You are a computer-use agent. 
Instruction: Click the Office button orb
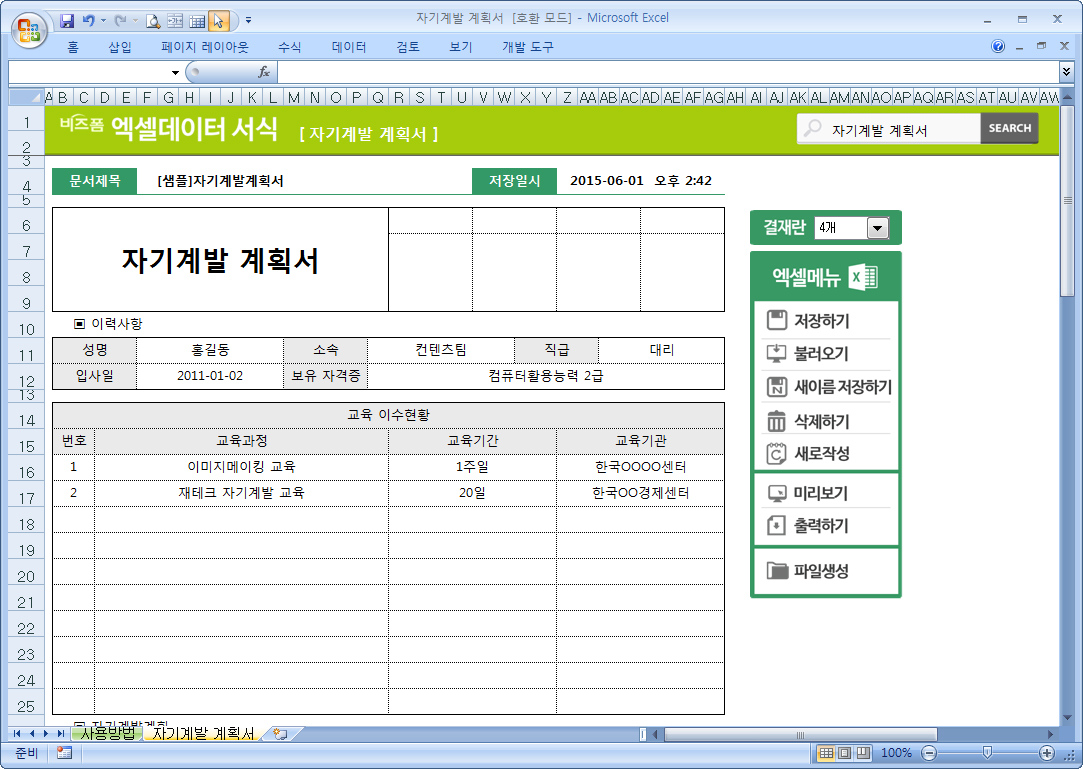pos(30,27)
